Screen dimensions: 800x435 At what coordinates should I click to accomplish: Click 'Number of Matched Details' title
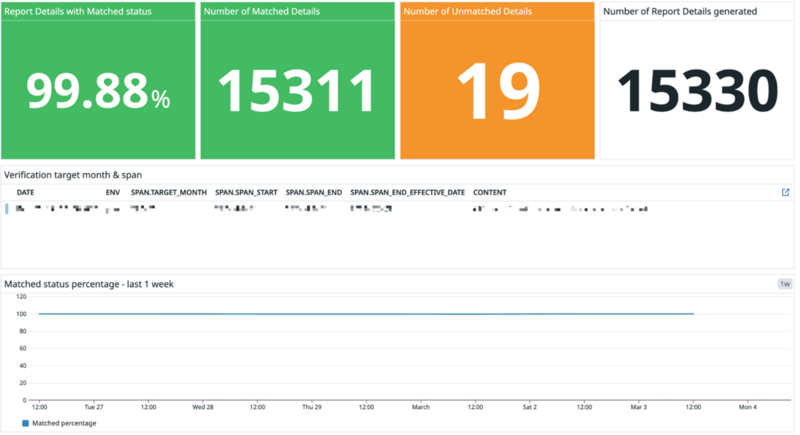(x=262, y=11)
